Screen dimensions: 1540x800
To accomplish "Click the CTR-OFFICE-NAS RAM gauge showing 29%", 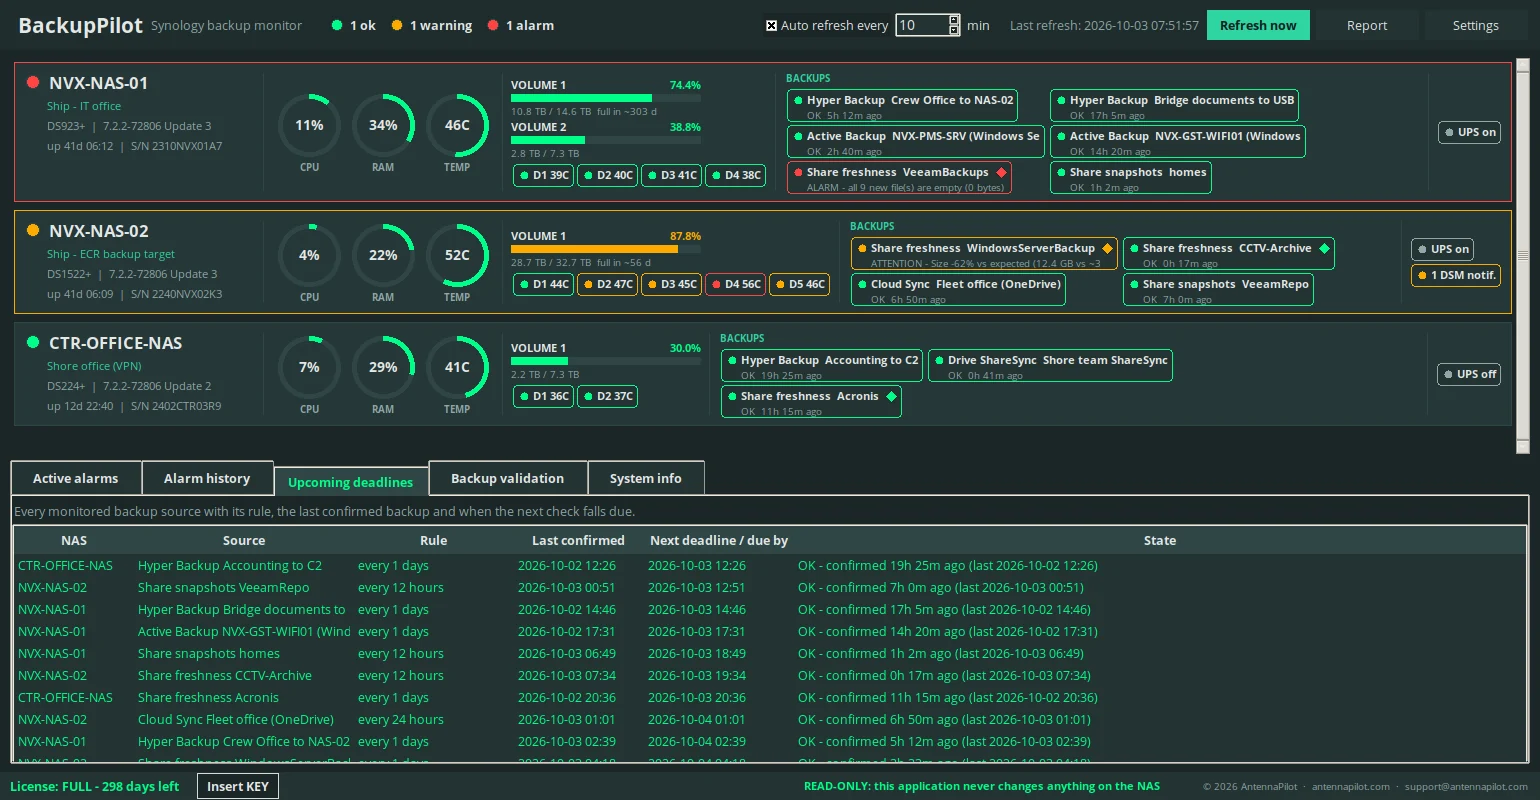I will tap(383, 367).
